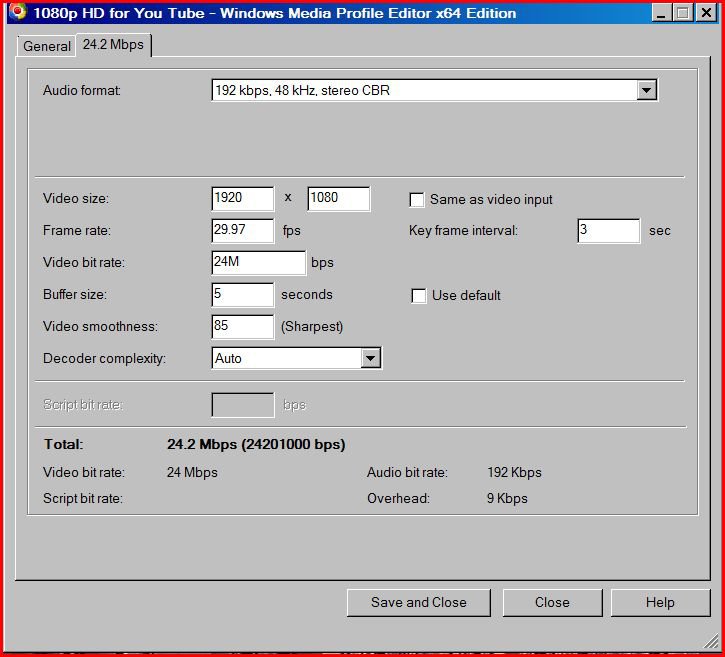Enable the Same as video input checkbox
This screenshot has height=657, width=725.
pos(417,199)
